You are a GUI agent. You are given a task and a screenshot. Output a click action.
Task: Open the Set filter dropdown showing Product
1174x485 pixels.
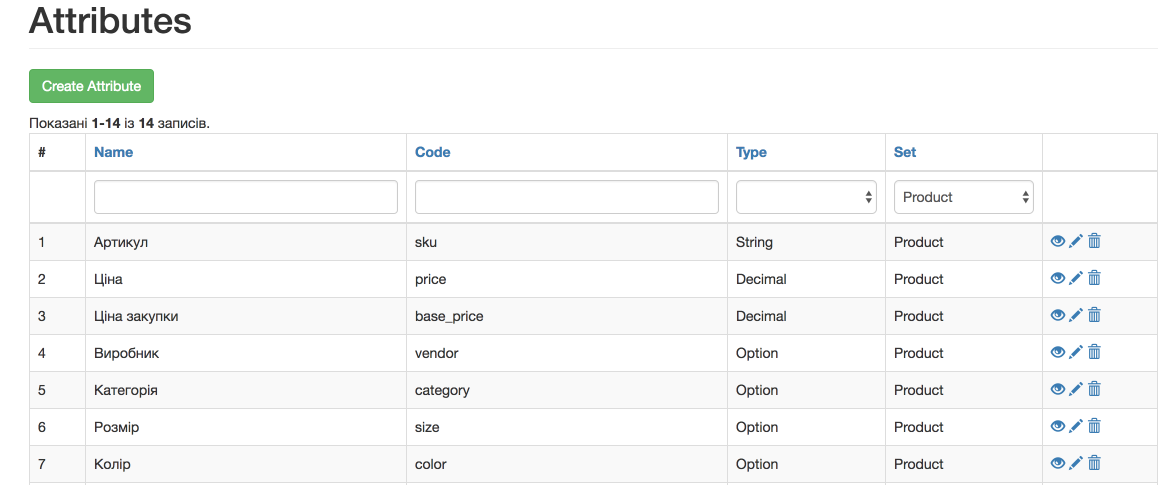[x=964, y=197]
